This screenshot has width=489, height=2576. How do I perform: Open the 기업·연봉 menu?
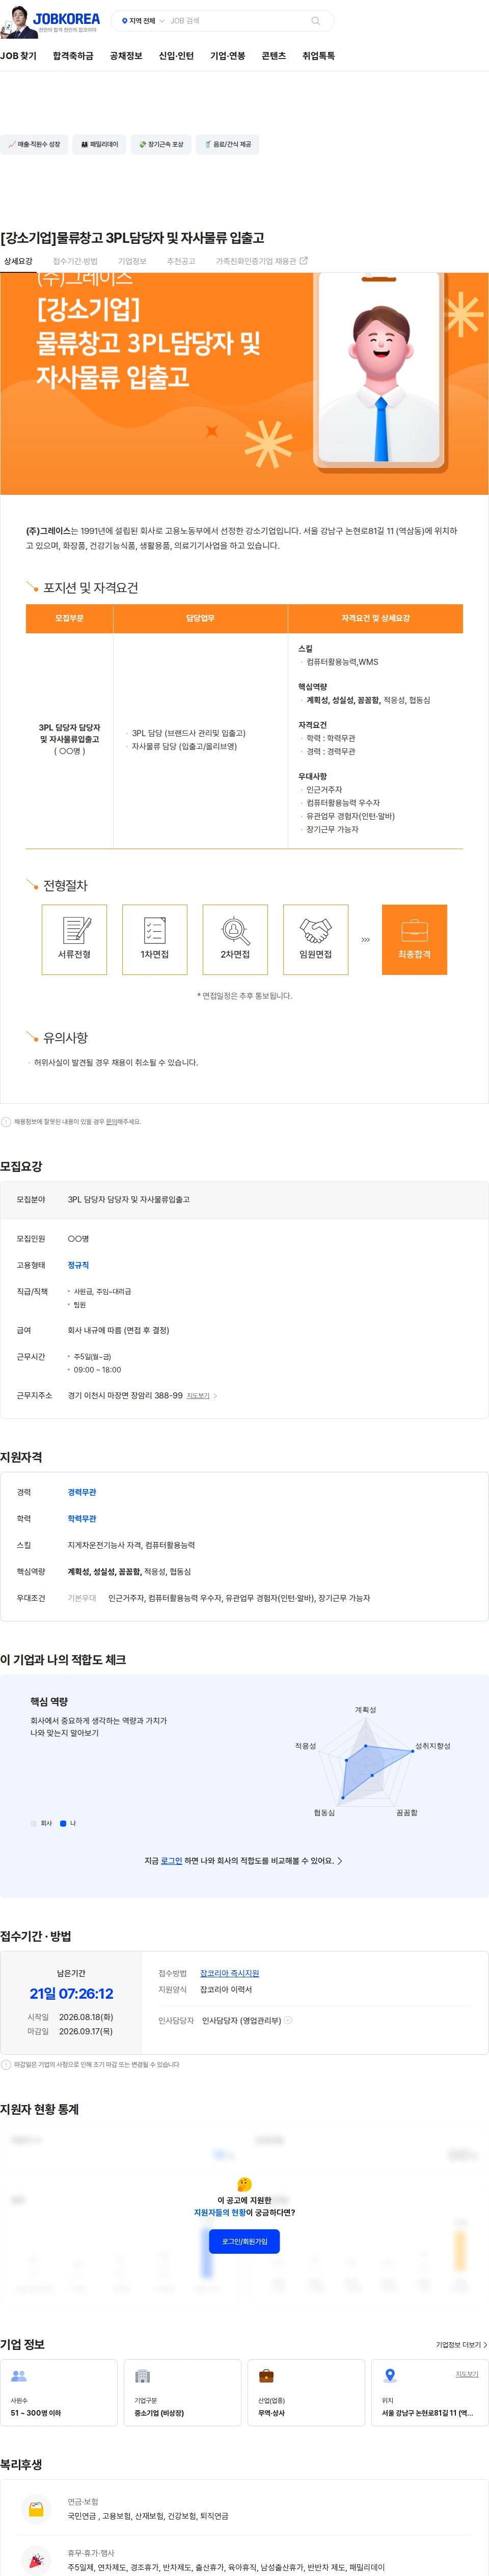[228, 56]
